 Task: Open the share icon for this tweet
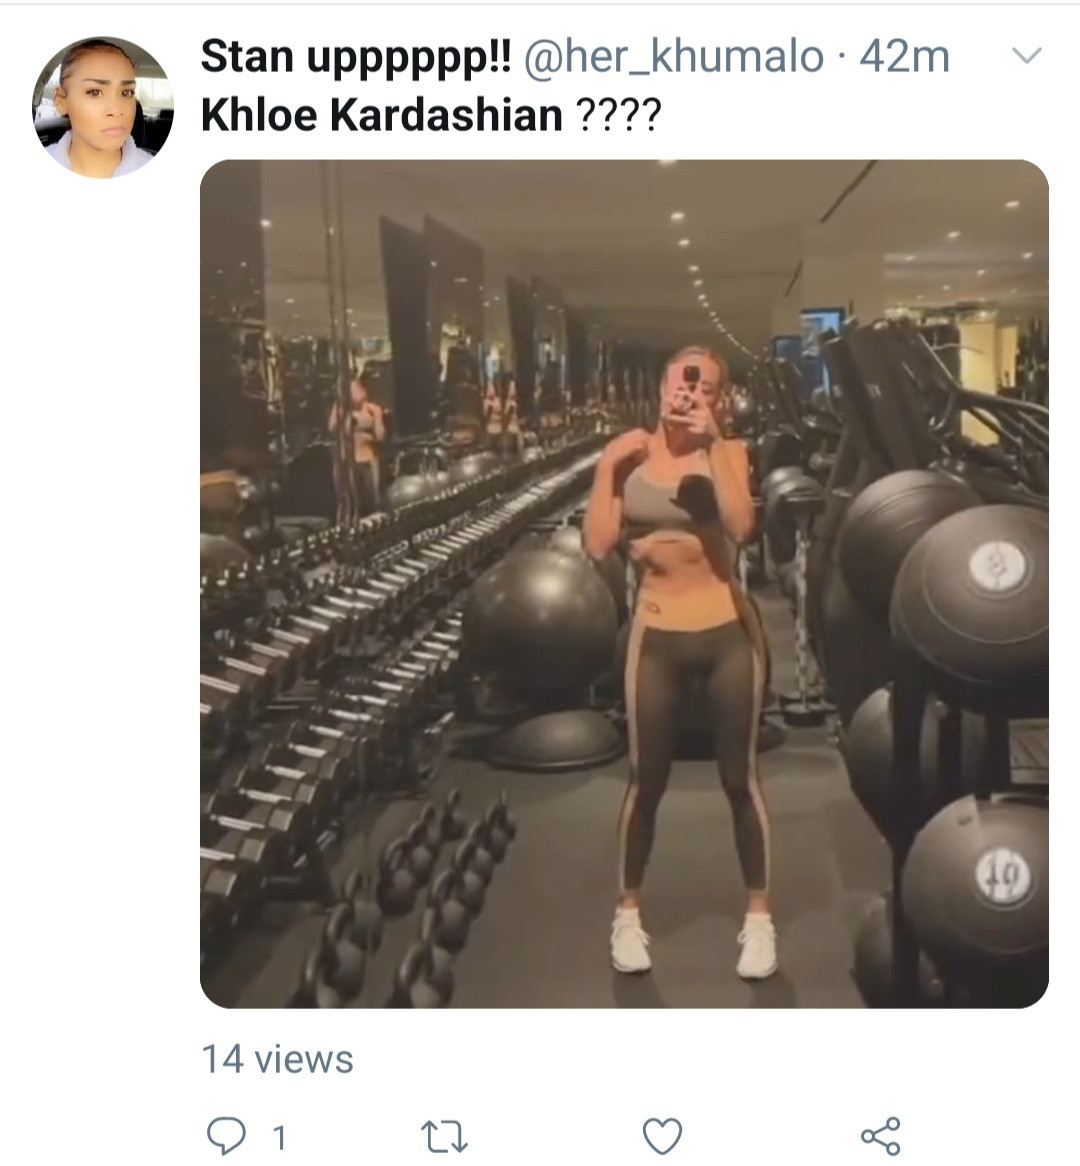tap(881, 1136)
